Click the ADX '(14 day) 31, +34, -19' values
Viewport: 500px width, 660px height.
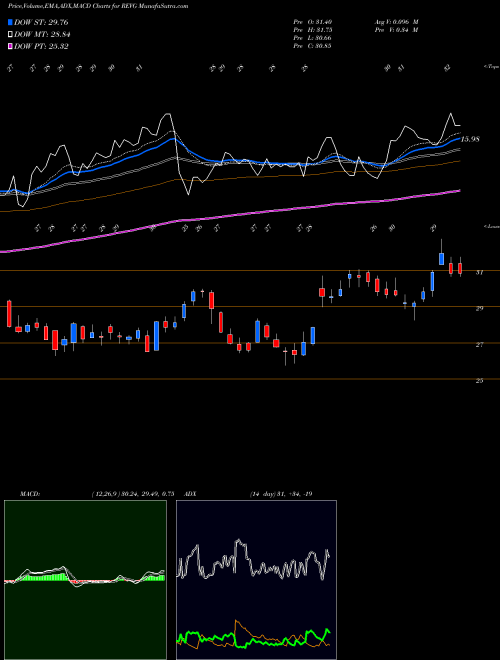click(281, 494)
